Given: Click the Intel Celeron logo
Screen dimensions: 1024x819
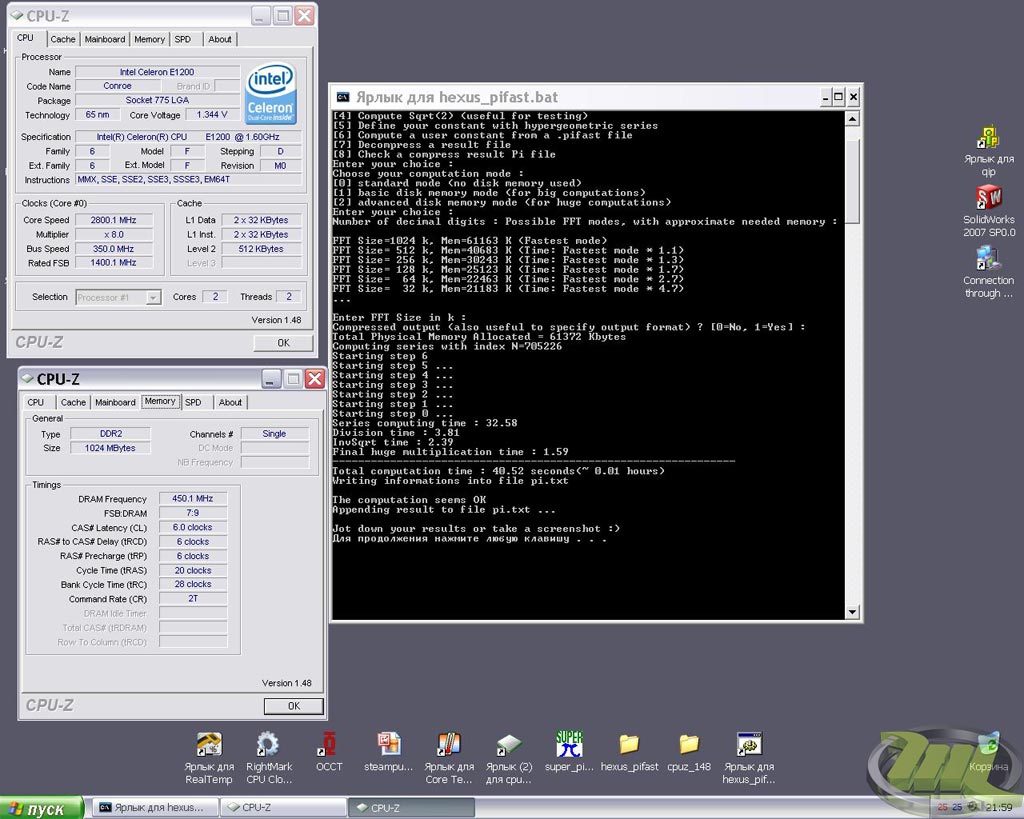Looking at the screenshot, I should pos(271,93).
